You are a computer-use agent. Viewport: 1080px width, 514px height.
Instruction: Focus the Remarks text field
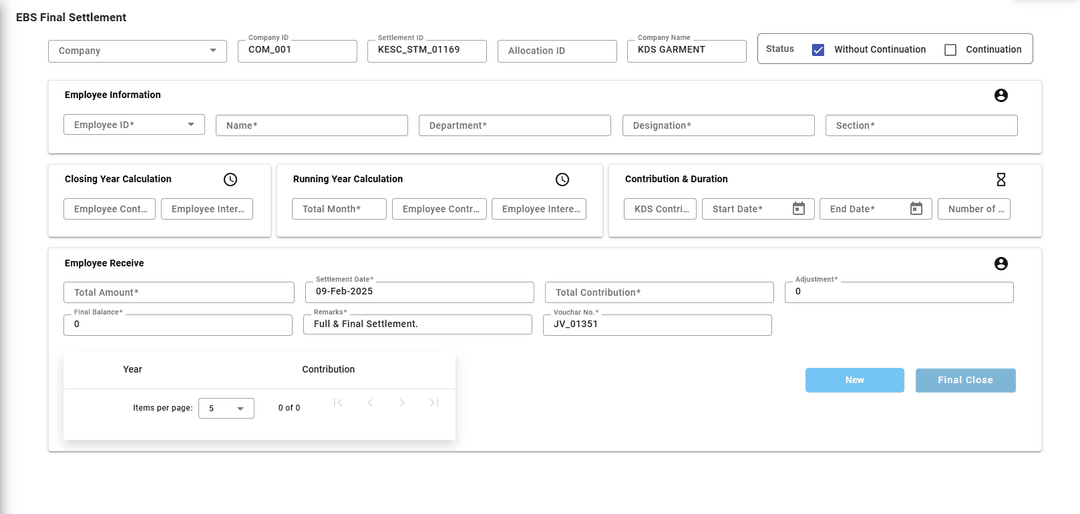[x=417, y=325]
